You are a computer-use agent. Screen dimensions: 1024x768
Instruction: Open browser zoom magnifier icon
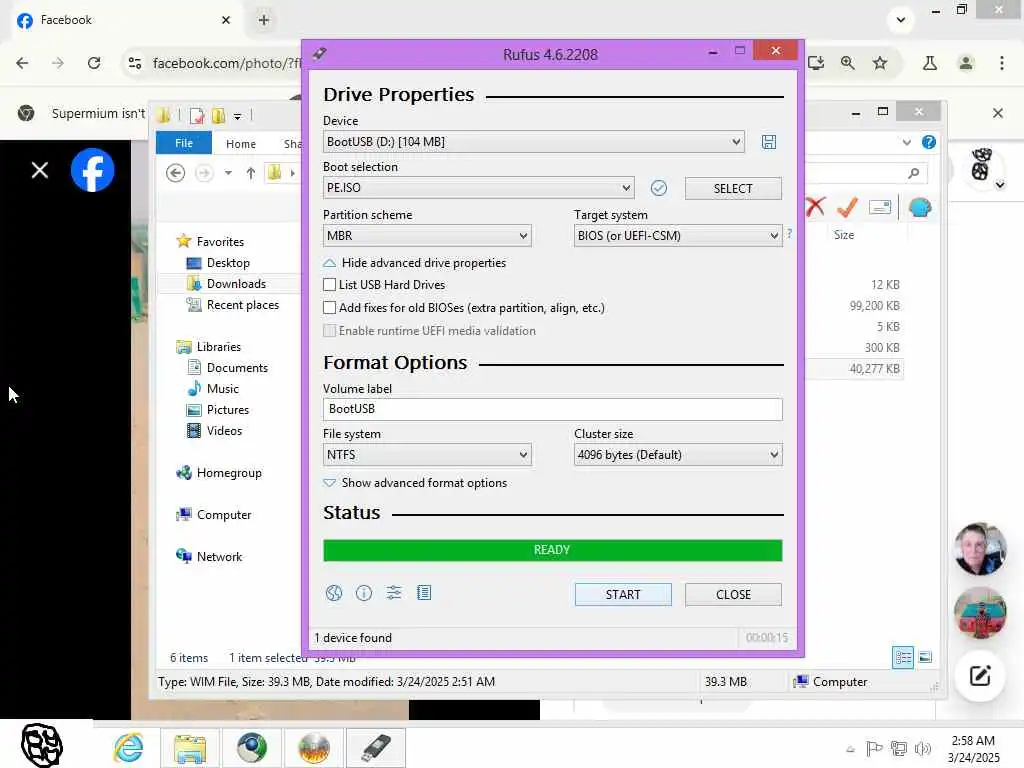point(848,63)
